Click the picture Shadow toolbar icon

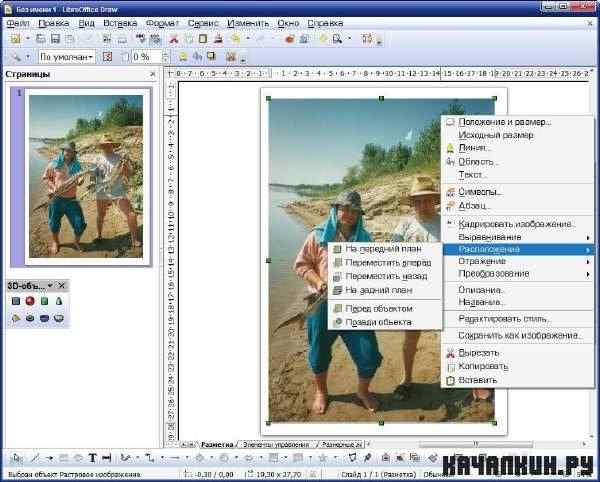[x=211, y=57]
